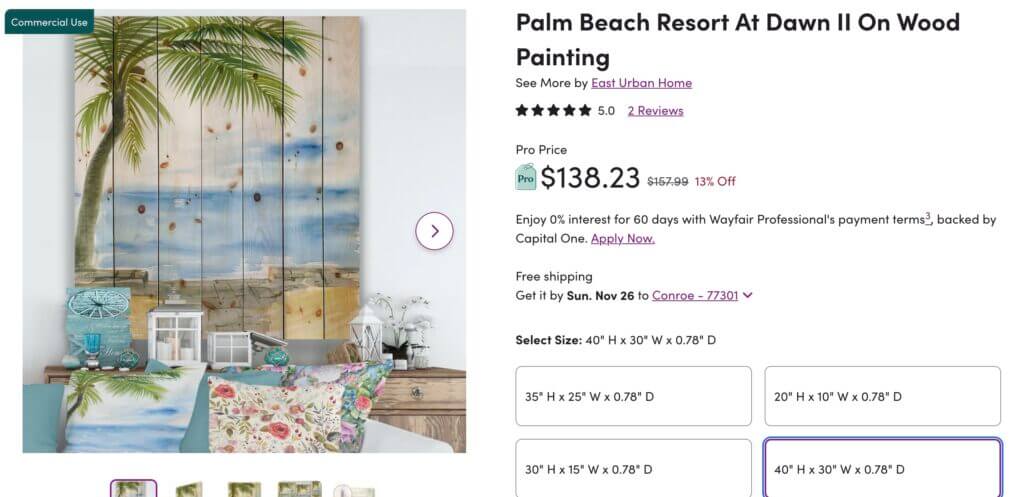Select the first highlighted image thumbnail
This screenshot has width=1024, height=497.
(x=134, y=489)
